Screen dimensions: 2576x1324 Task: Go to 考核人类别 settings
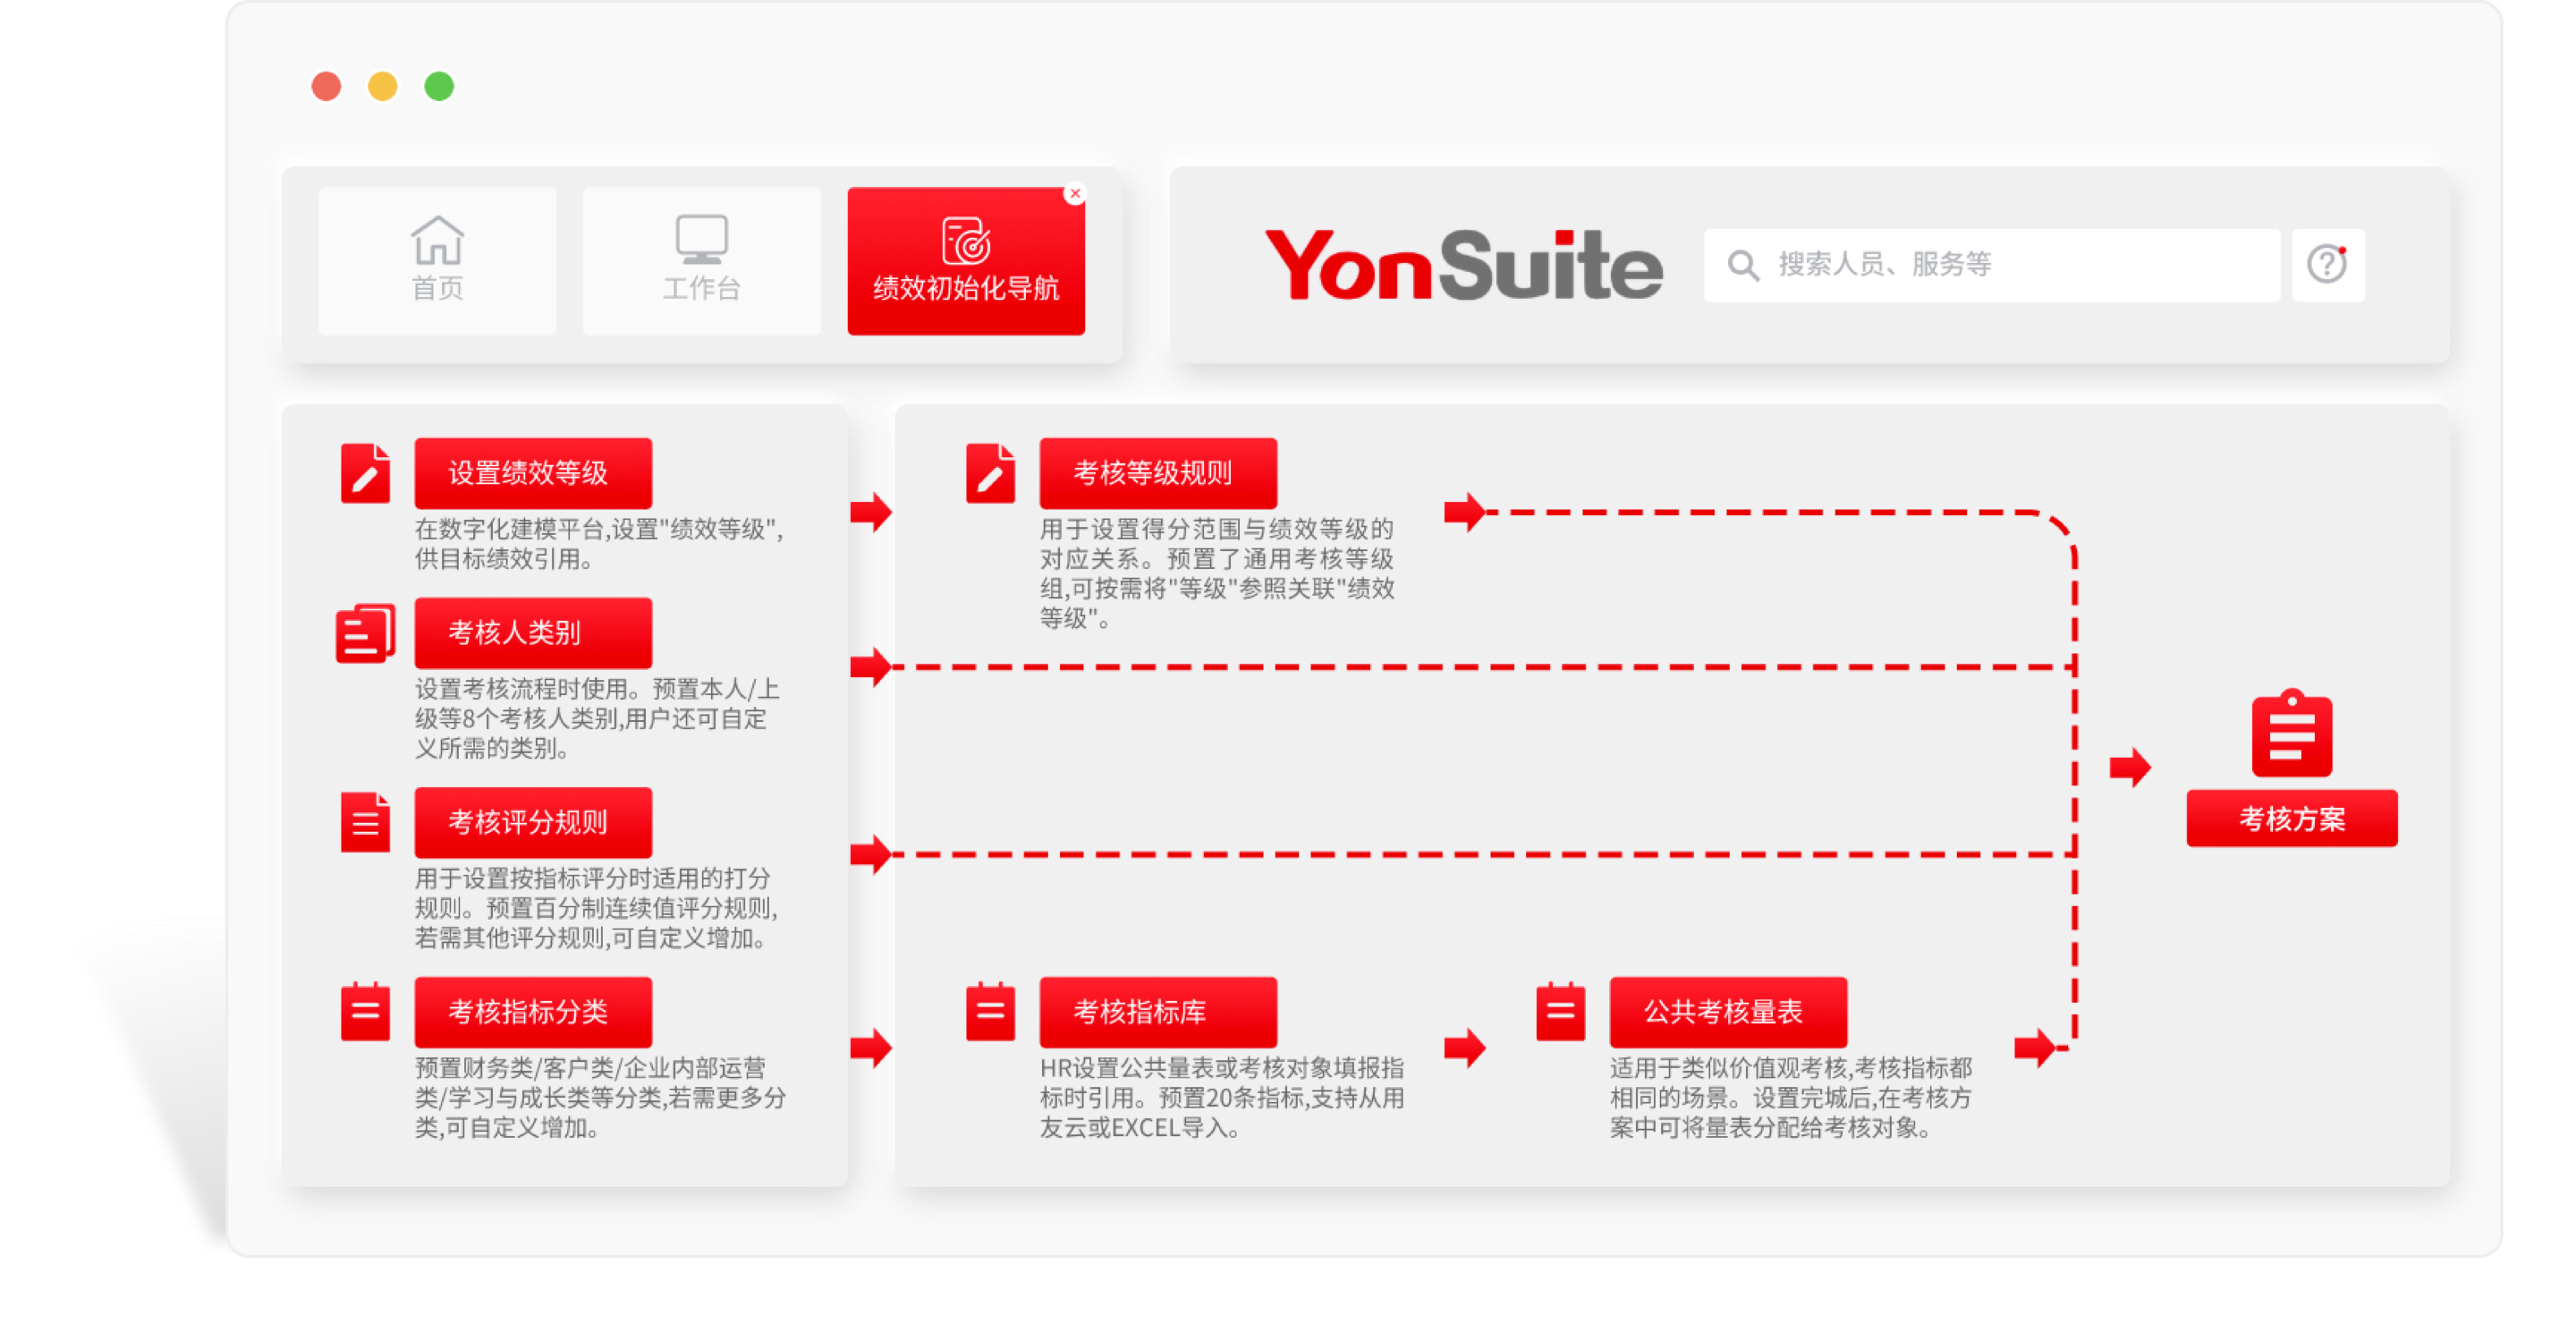pyautogui.click(x=533, y=633)
